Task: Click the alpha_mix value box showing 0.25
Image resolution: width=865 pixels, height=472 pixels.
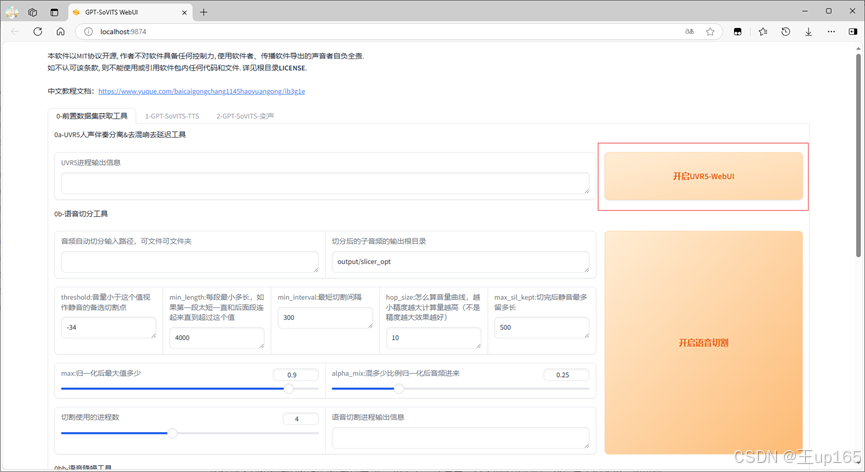Action: coord(566,375)
